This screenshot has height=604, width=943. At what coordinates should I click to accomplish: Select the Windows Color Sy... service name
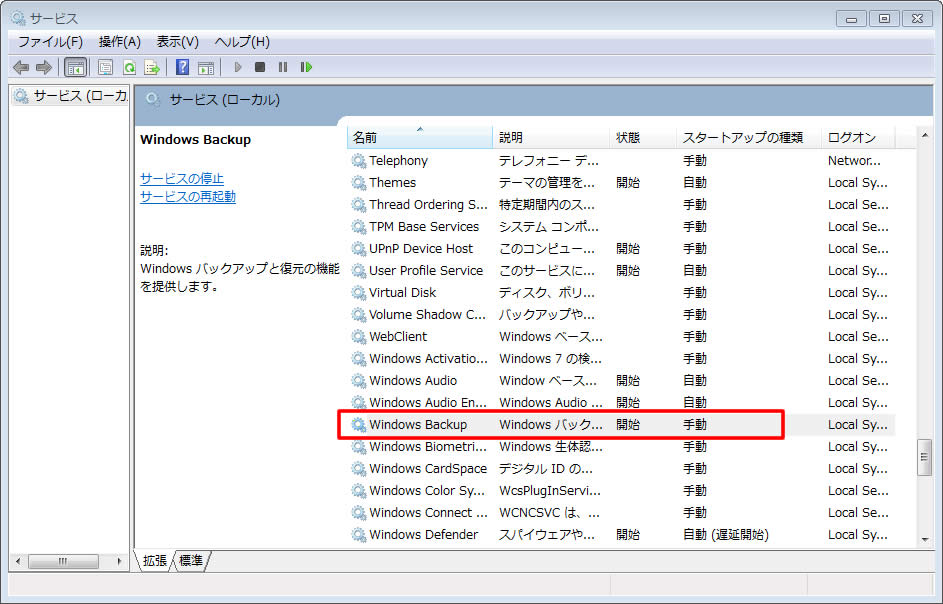click(426, 491)
